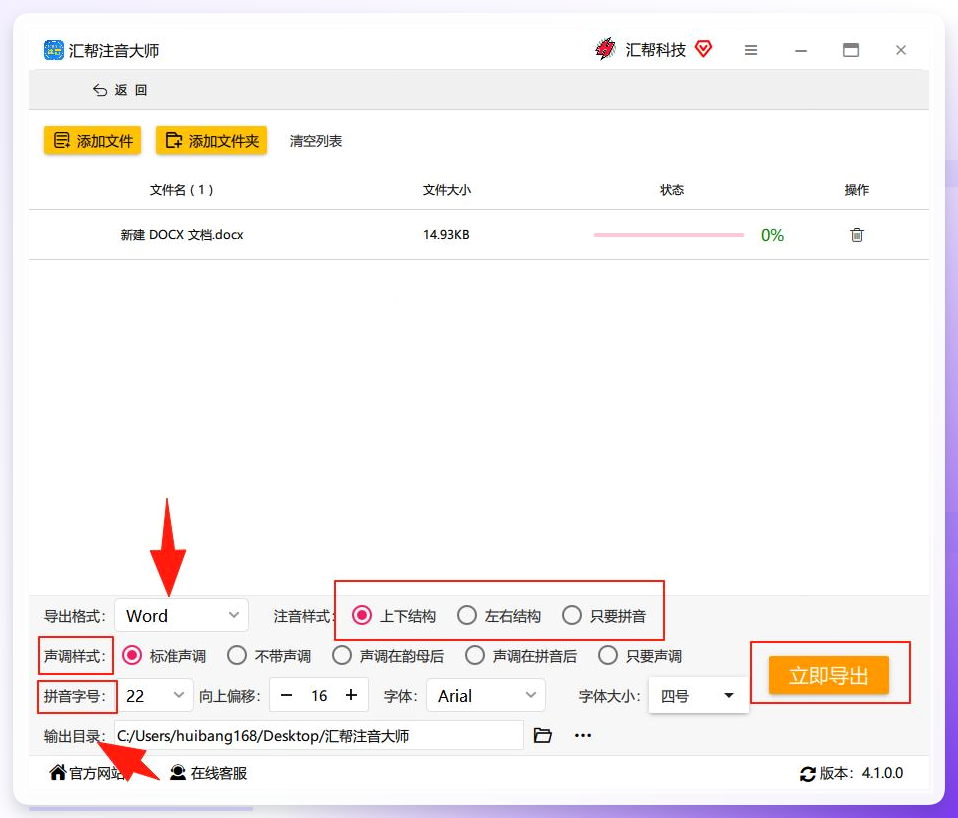
Task: Click the pink progress bar of the file
Action: pos(668,235)
